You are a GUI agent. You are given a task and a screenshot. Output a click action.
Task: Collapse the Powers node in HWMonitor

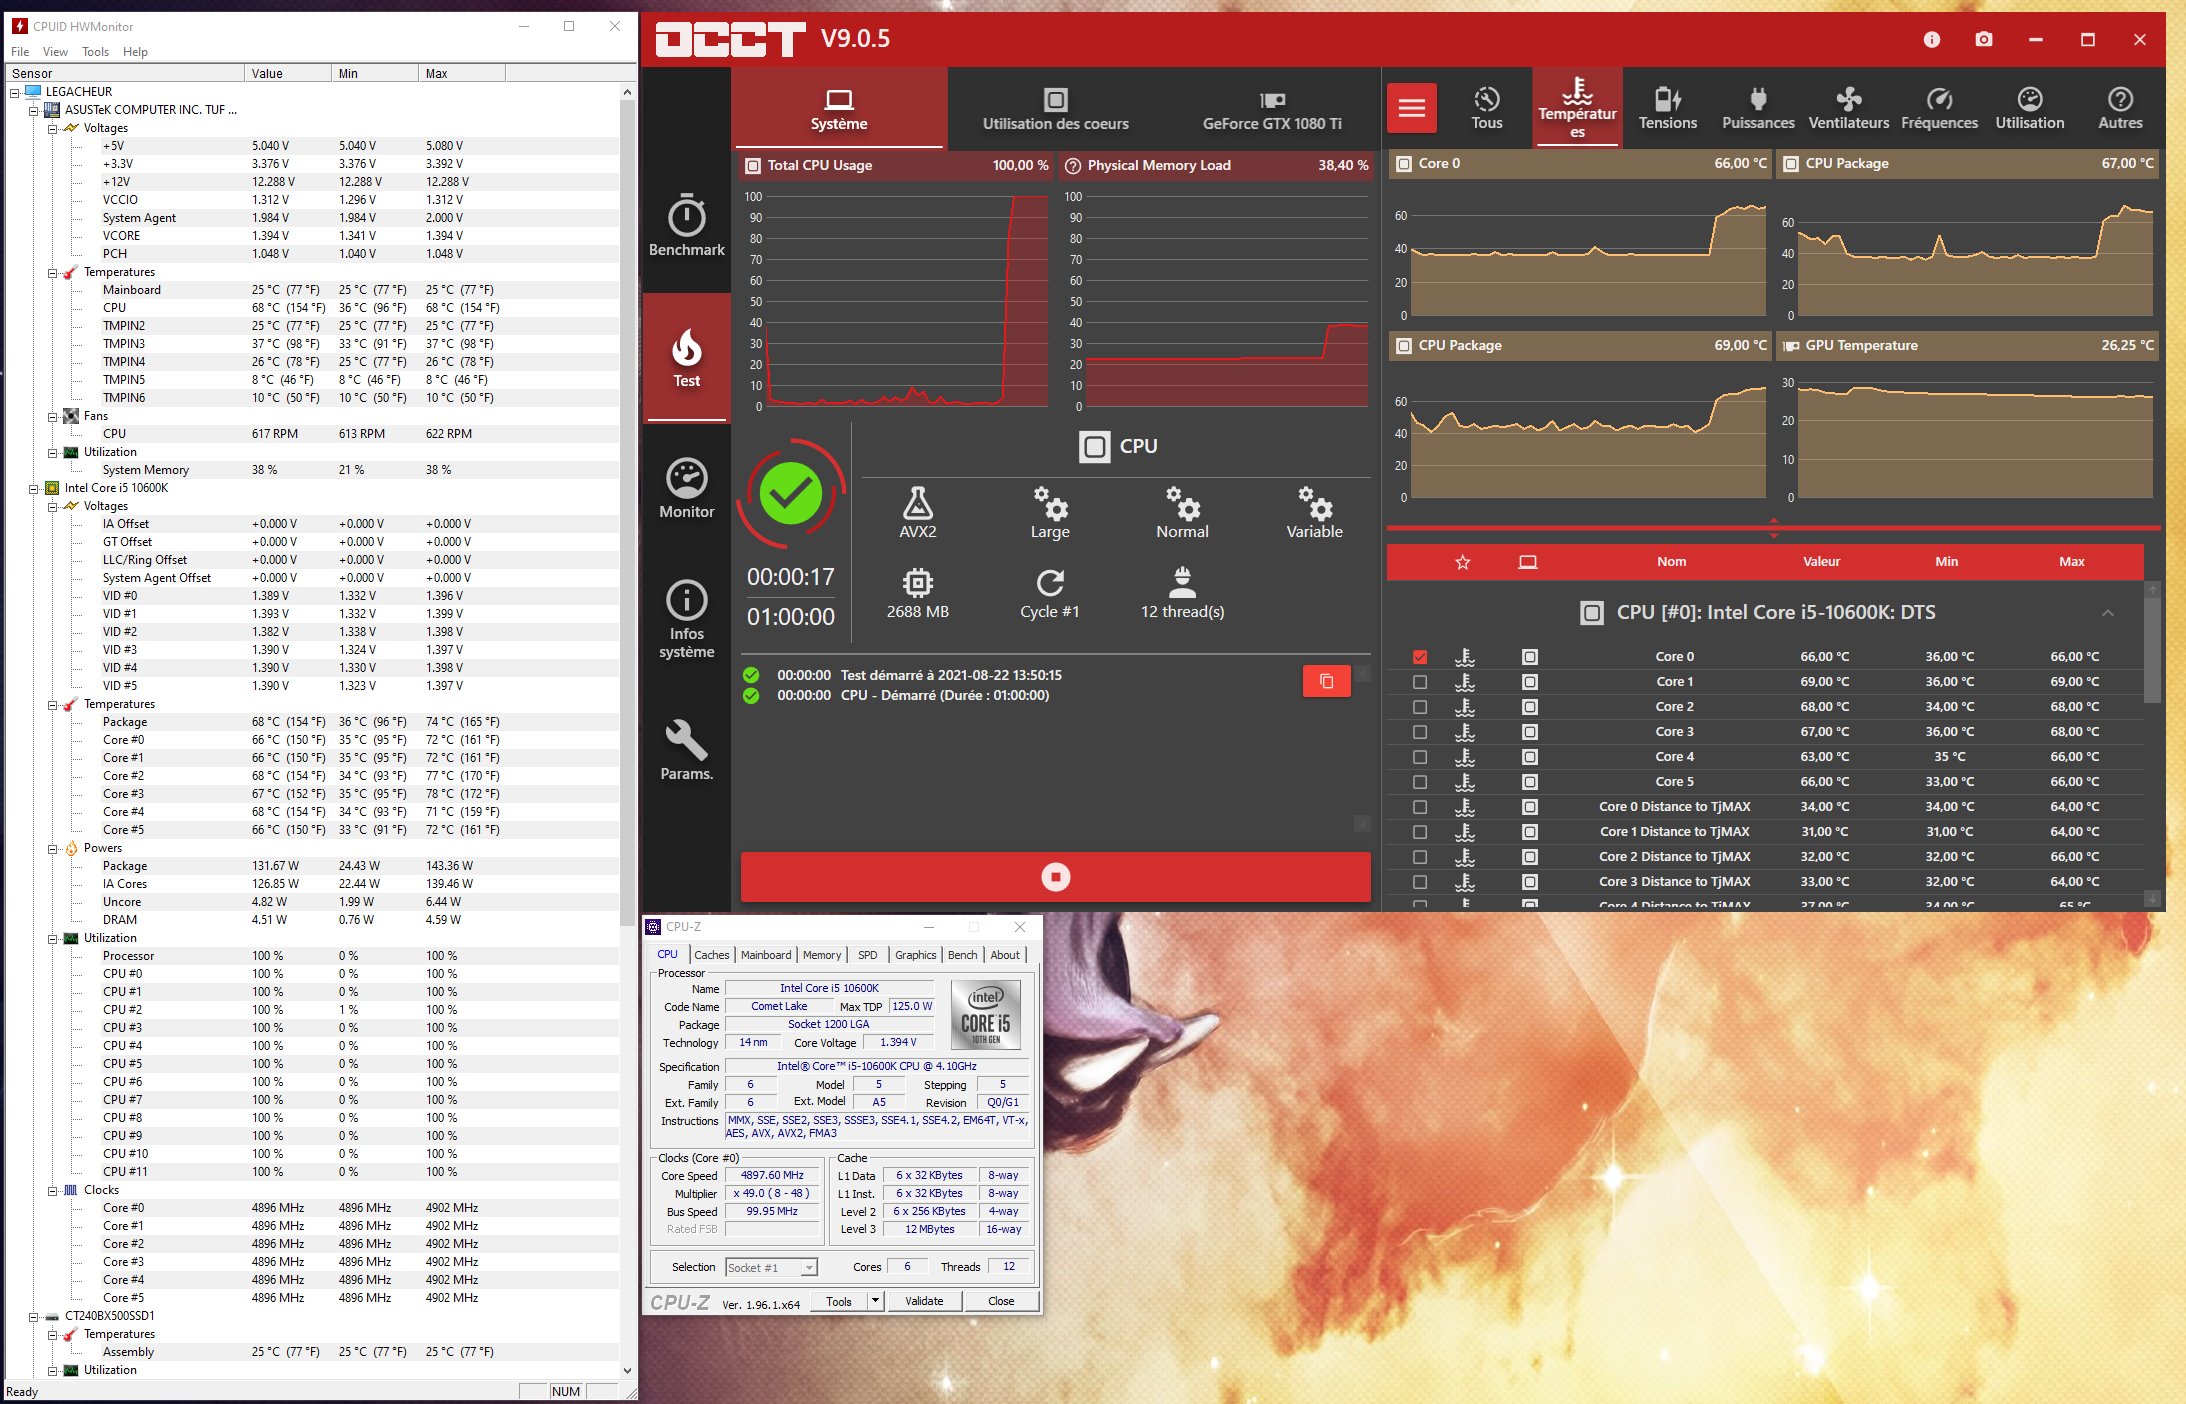coord(53,848)
